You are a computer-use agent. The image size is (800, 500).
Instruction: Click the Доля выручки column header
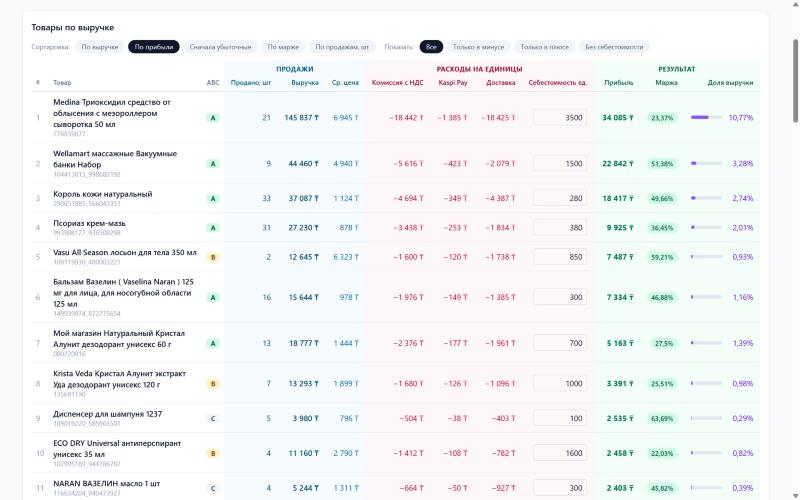730,83
